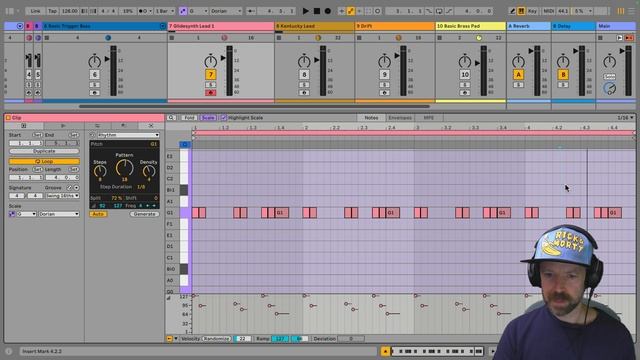Select the Main track header

point(616,26)
